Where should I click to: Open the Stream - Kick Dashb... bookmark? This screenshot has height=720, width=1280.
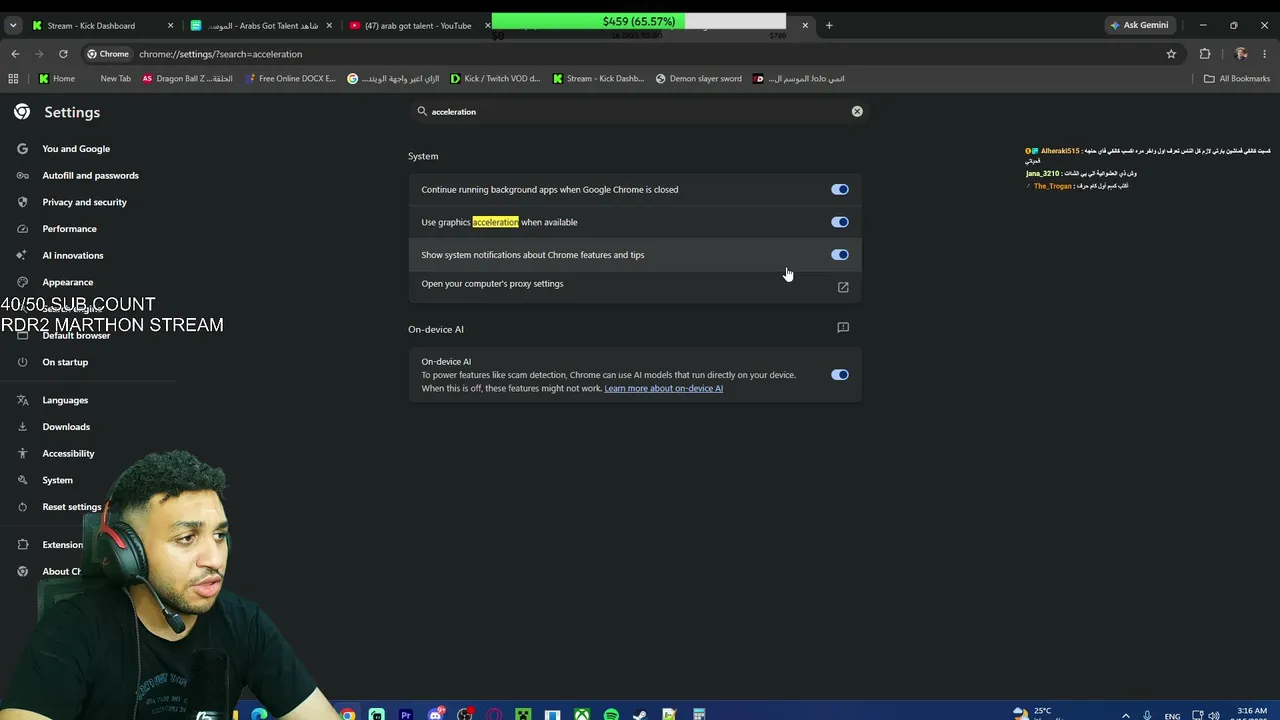point(599,78)
